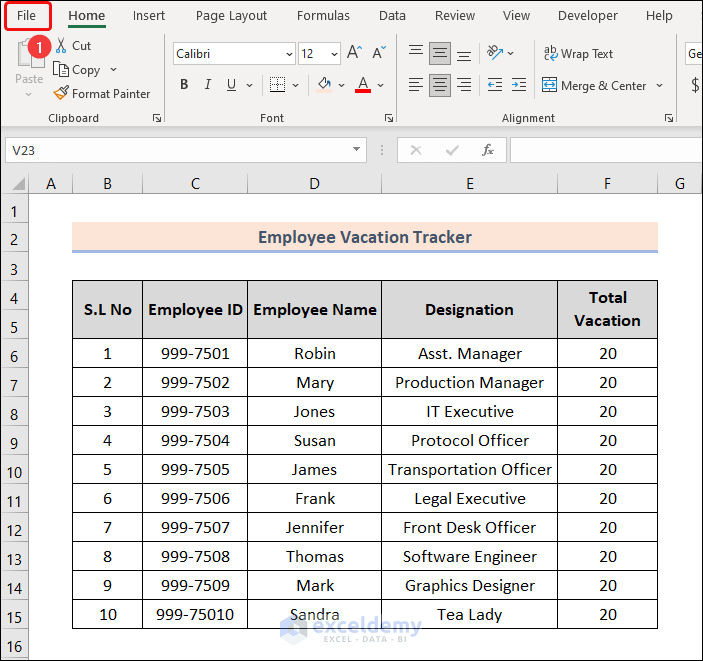The height and width of the screenshot is (661, 703).
Task: Select row 10 header
Action: 14,472
